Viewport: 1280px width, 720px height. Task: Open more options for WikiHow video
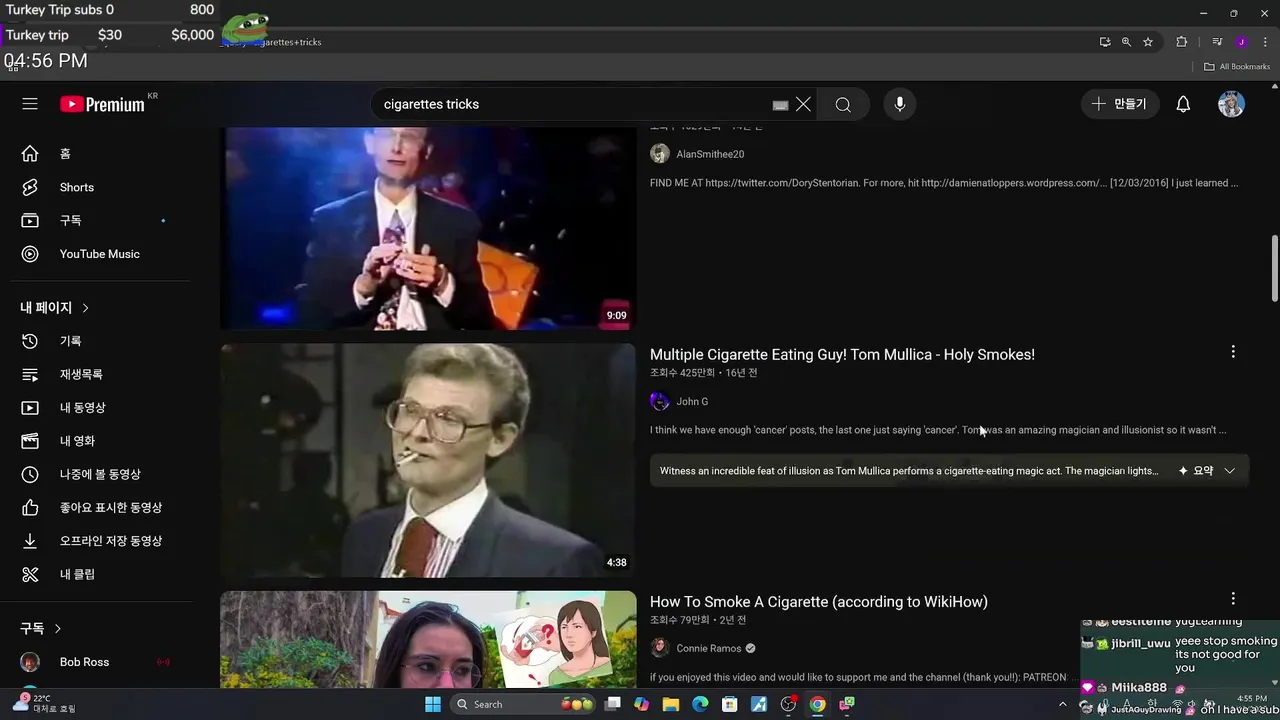pyautogui.click(x=1233, y=599)
